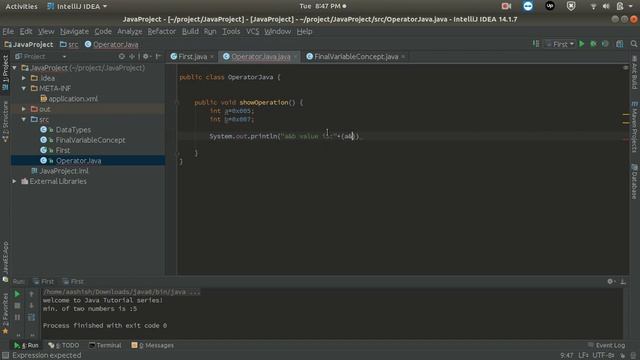Toggle the Structure tool window
Viewport: 640px width, 360px height.
tap(5, 122)
